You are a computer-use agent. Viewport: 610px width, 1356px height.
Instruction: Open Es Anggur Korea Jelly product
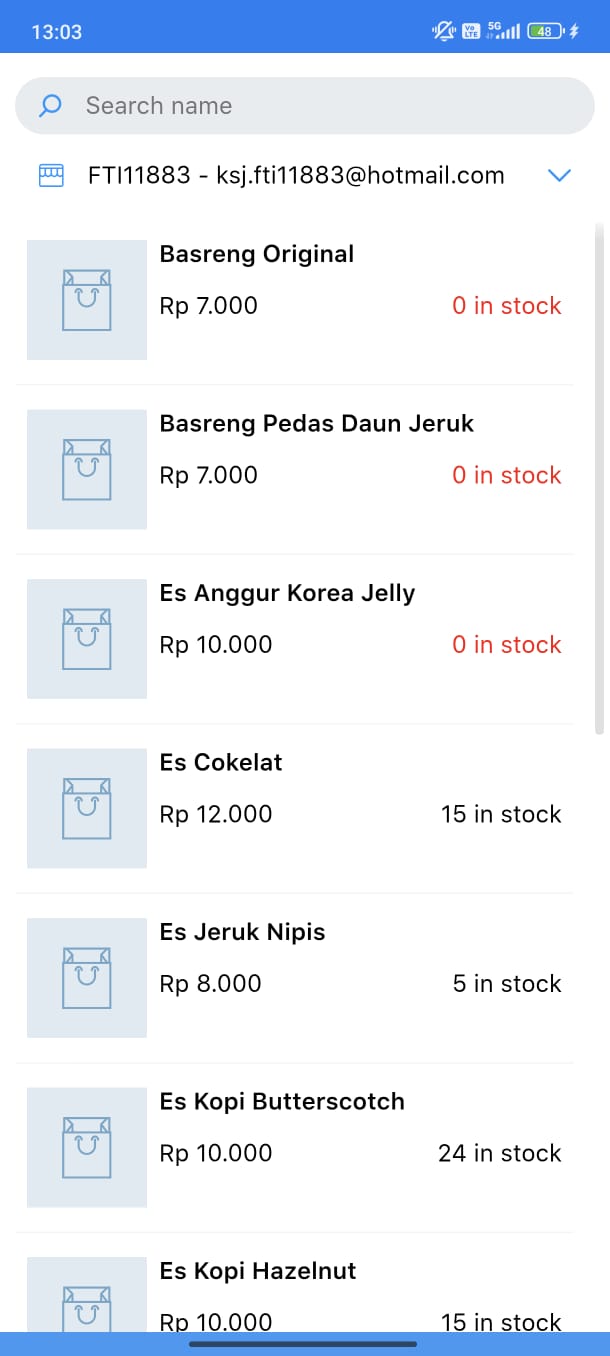(x=287, y=593)
